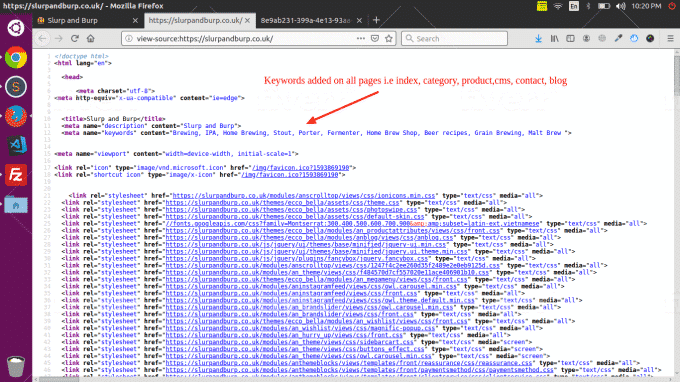
Task: Click the view-source URL address field
Action: 244,39
